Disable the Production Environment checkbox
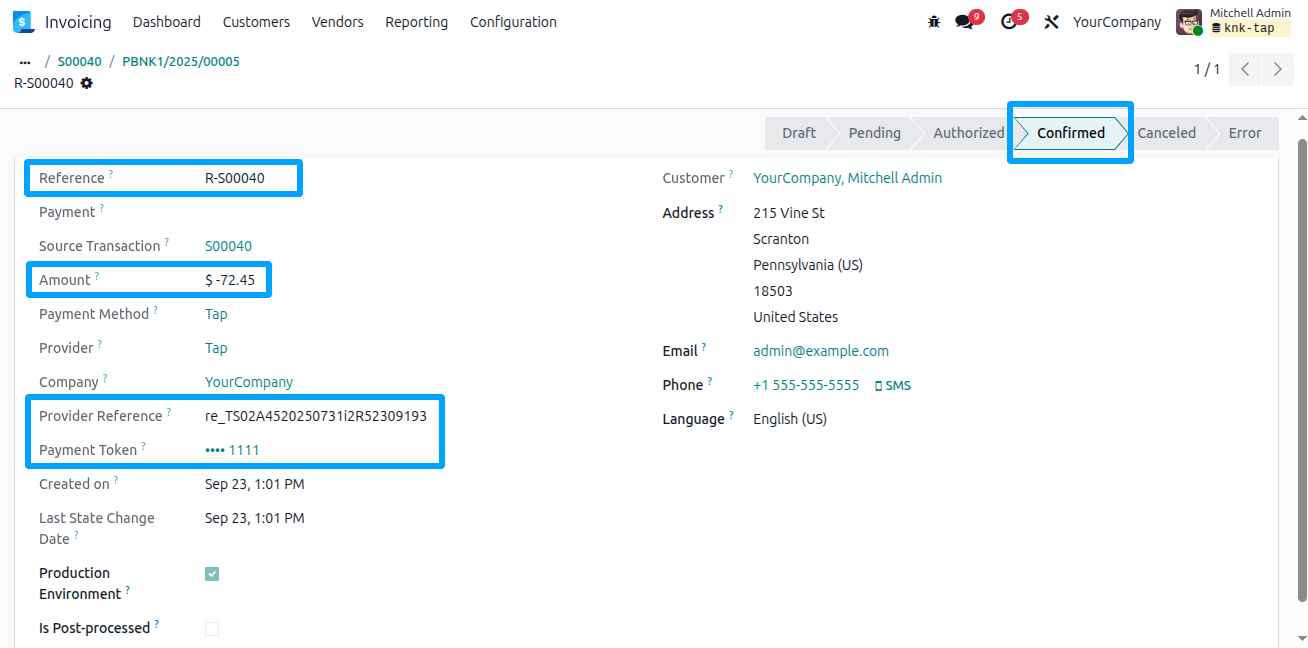1308x648 pixels. (211, 573)
